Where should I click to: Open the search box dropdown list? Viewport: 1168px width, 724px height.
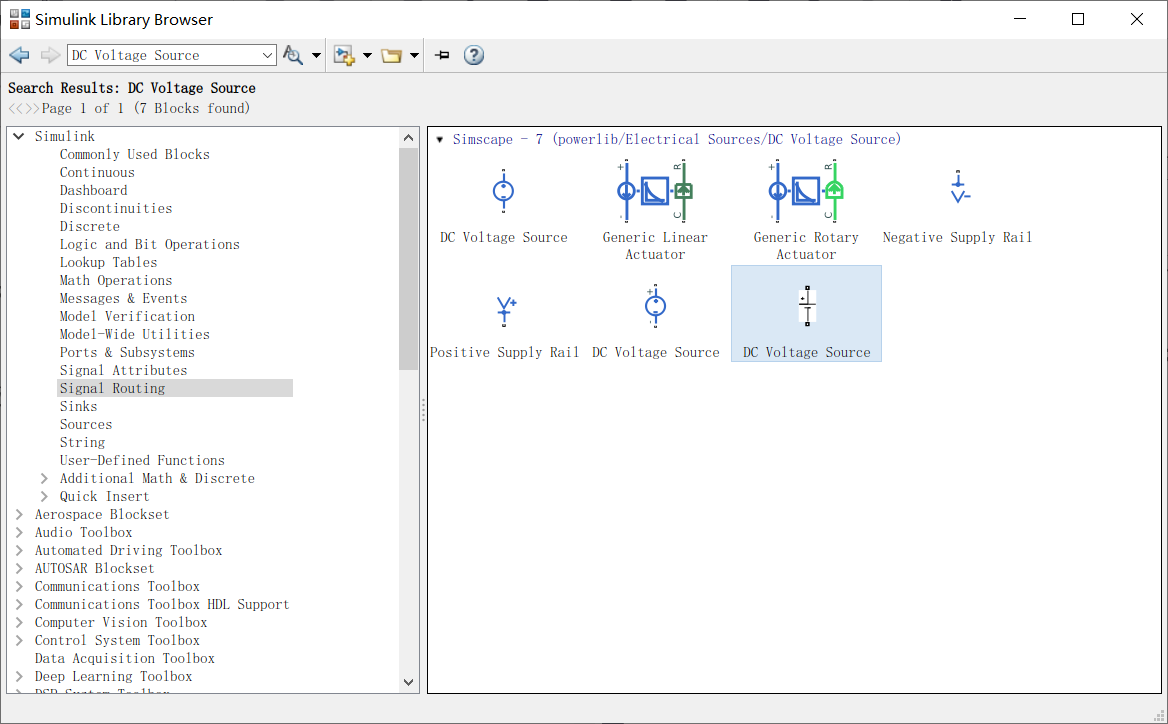[267, 55]
